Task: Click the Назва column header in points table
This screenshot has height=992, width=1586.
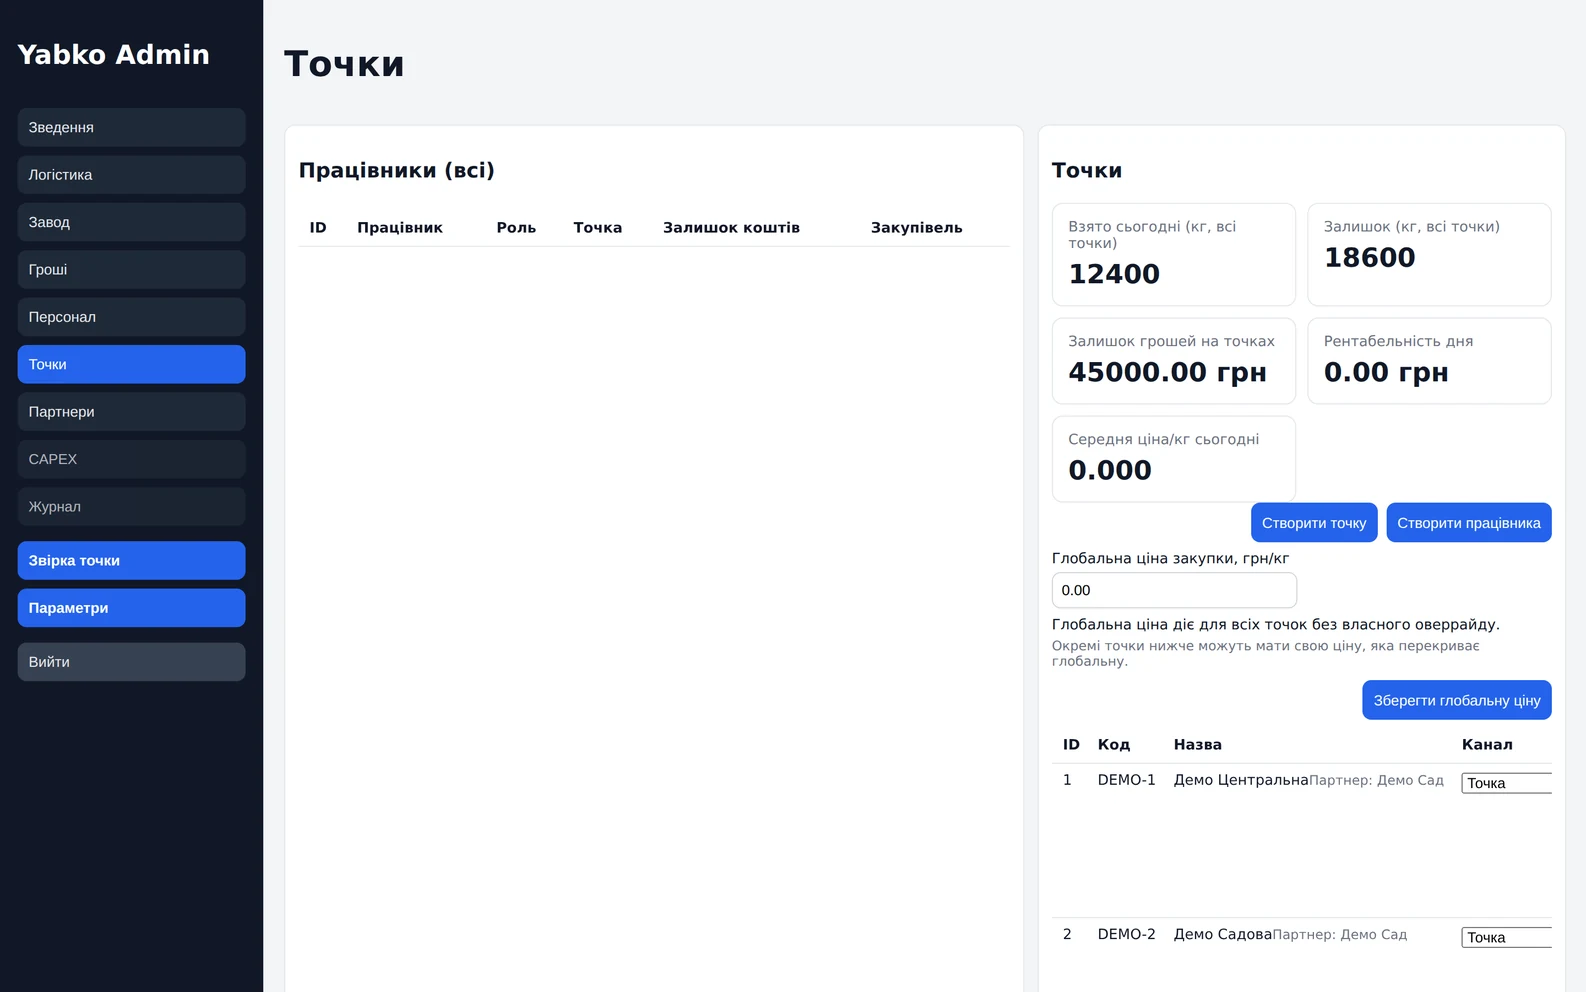Action: [x=1197, y=745]
